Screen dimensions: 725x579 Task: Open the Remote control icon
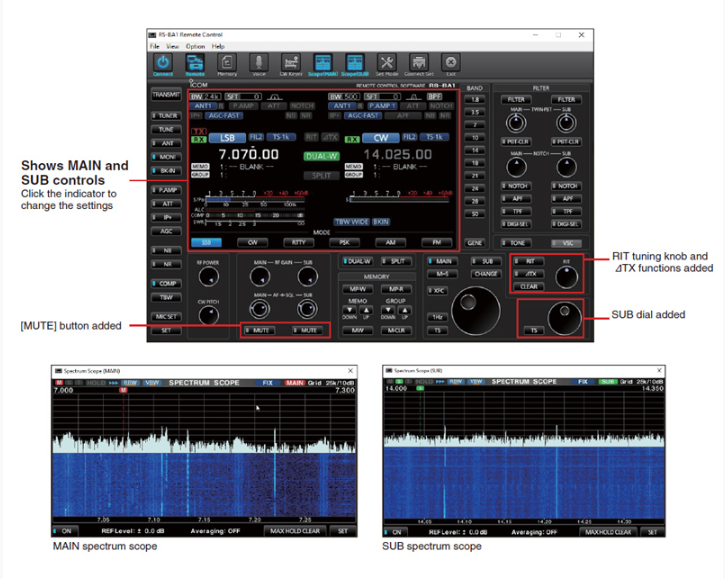point(195,62)
